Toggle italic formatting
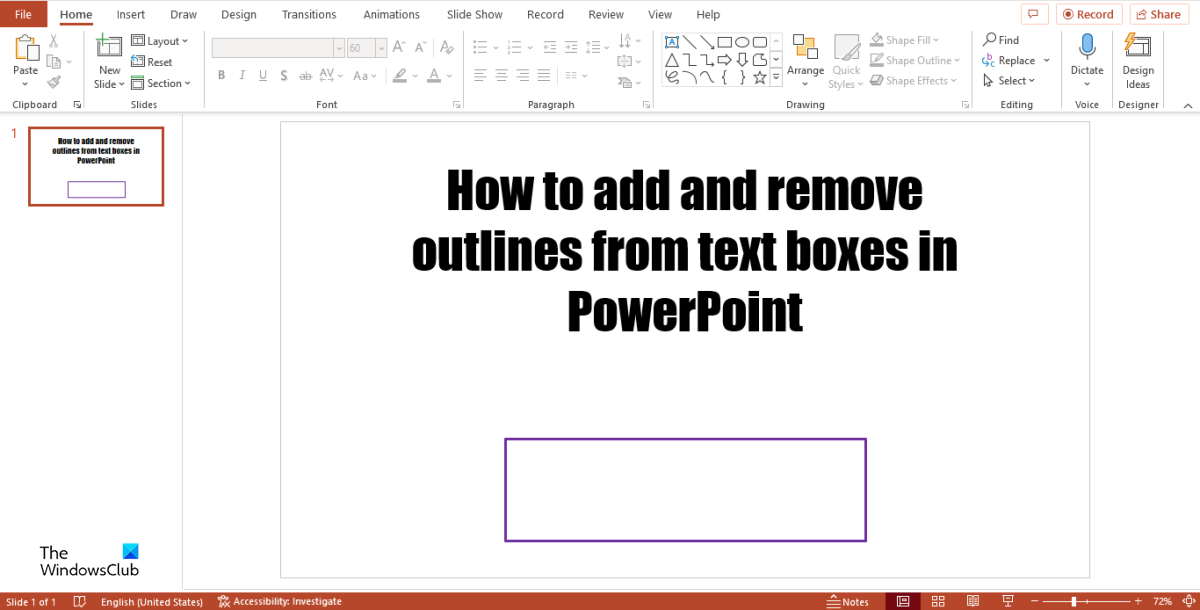The image size is (1200, 610). [241, 75]
